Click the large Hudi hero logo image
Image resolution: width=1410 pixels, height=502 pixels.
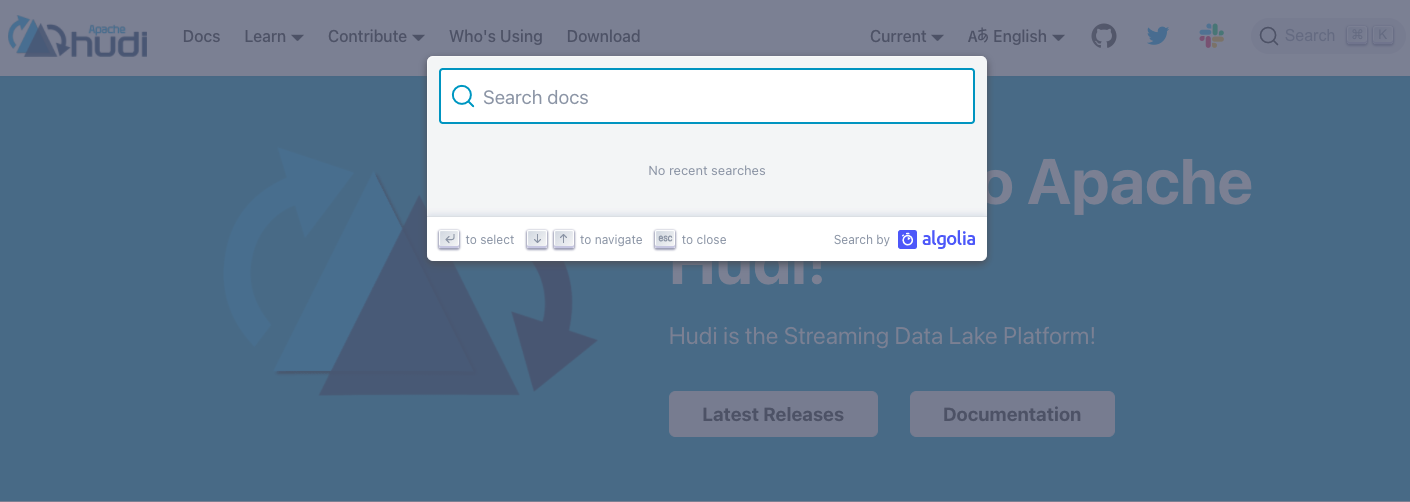[410, 270]
